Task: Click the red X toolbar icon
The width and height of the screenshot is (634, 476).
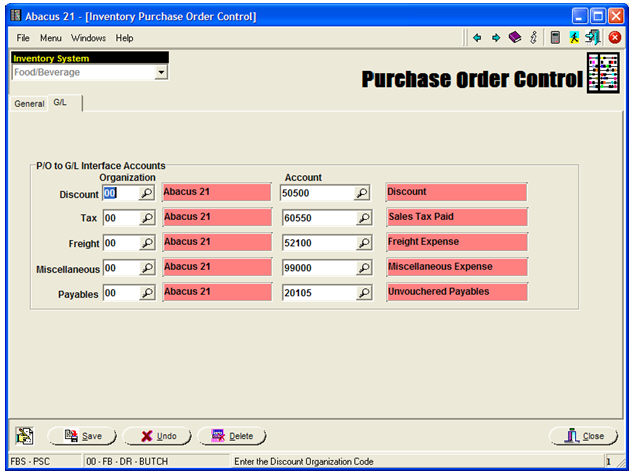Action: (x=615, y=38)
